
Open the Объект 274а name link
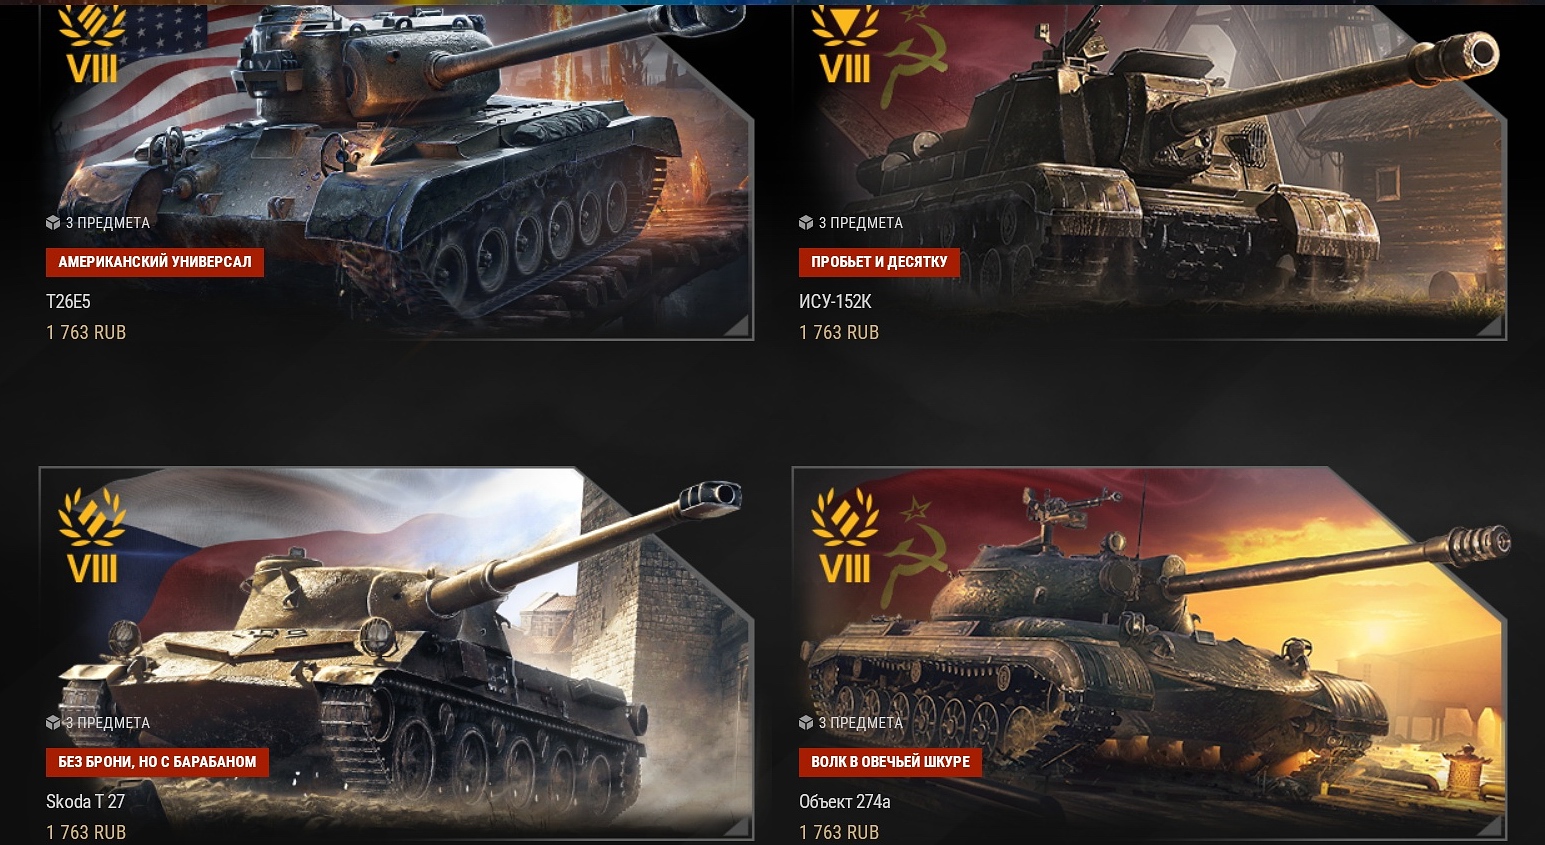[x=844, y=801]
